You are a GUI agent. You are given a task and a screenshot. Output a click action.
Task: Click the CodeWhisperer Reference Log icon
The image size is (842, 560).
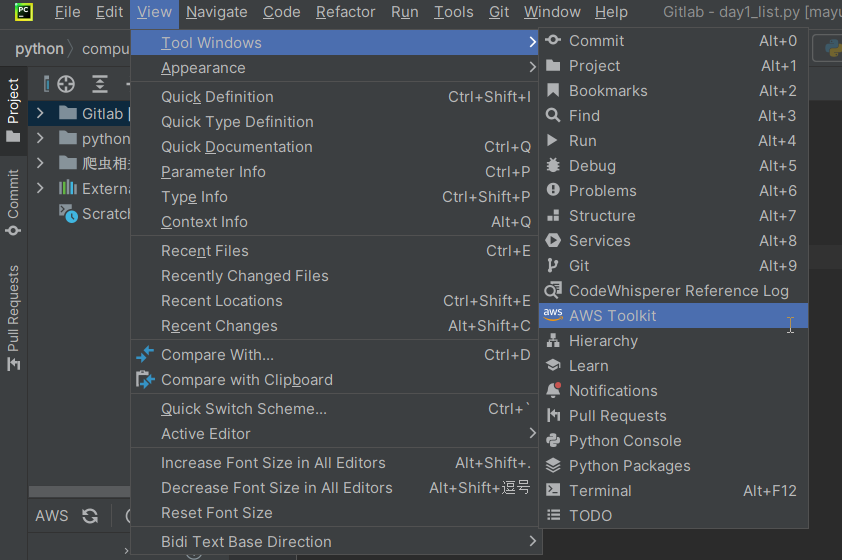point(553,290)
